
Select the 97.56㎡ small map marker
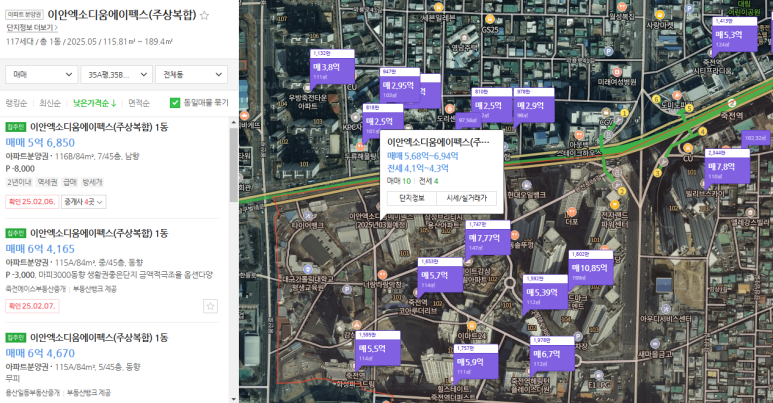[x=468, y=120]
